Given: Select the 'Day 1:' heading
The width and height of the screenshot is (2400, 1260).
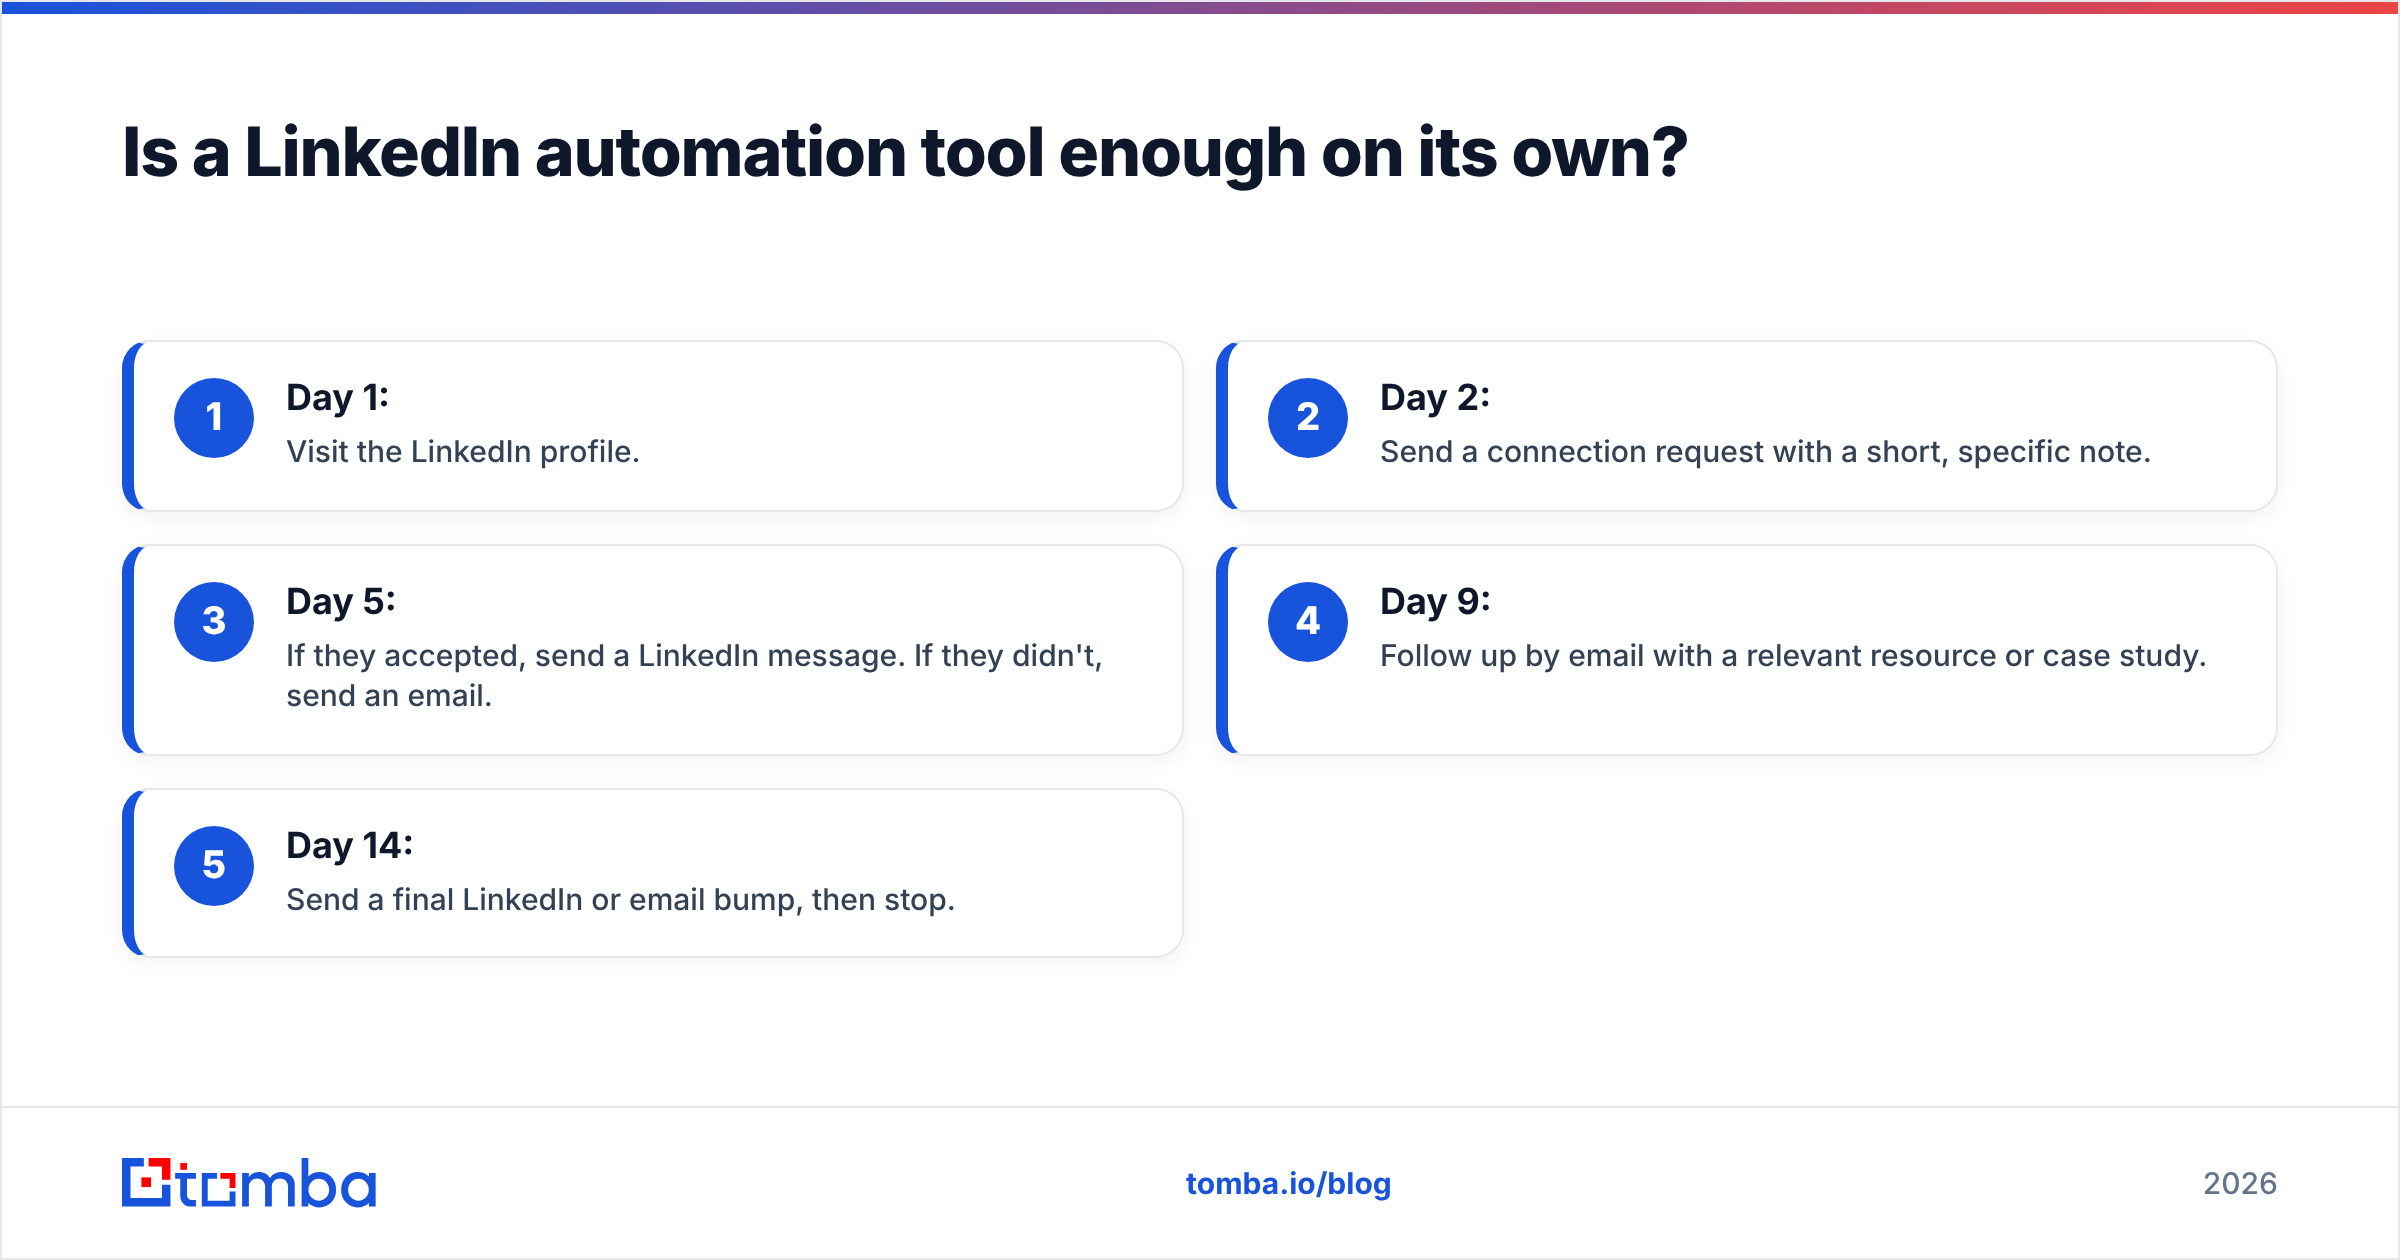Looking at the screenshot, I should (337, 398).
